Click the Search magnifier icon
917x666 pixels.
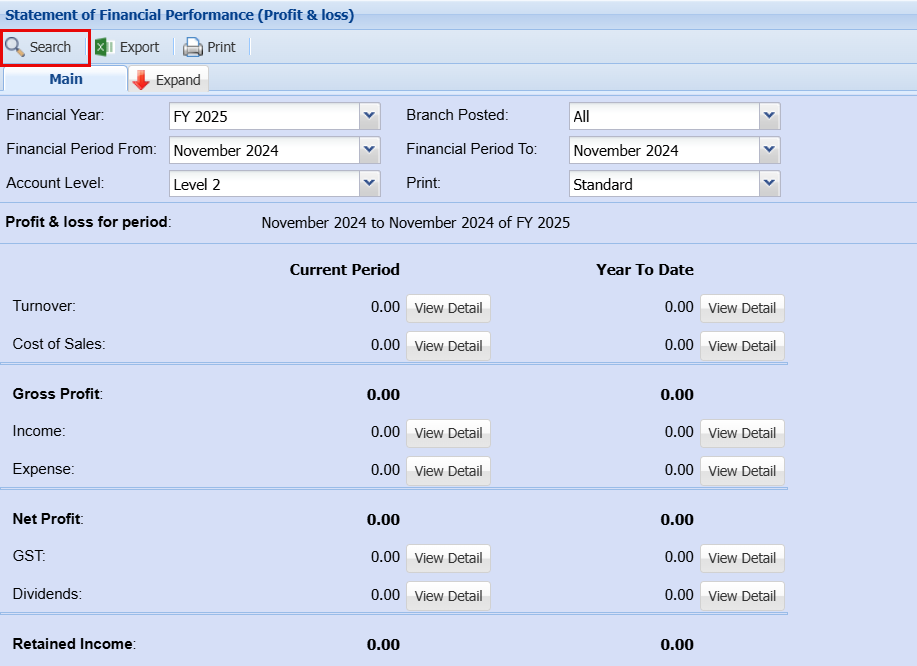coord(15,47)
